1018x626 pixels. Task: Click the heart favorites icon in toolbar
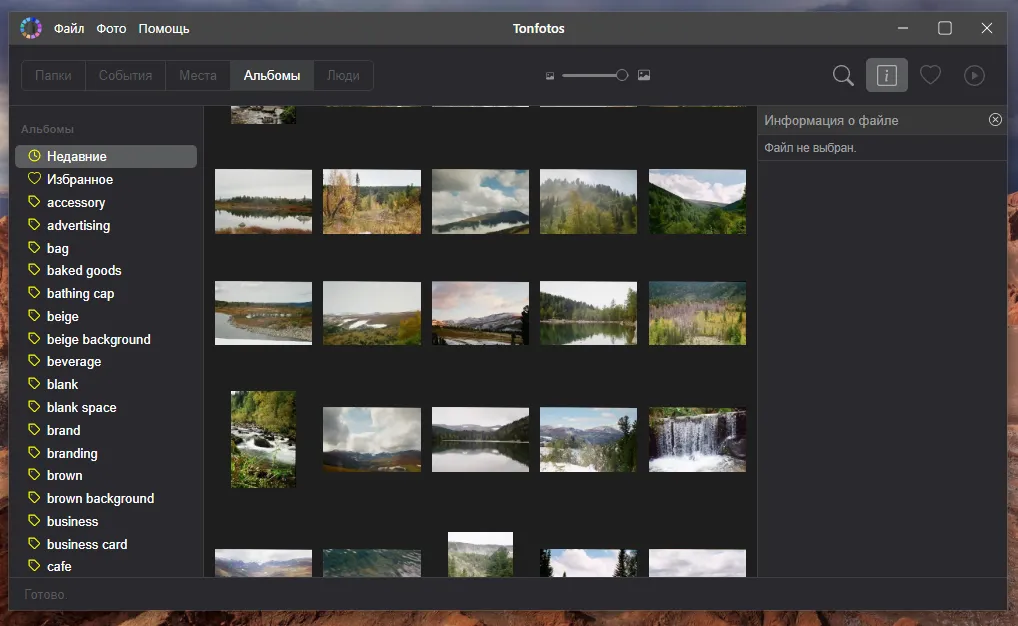tap(930, 75)
